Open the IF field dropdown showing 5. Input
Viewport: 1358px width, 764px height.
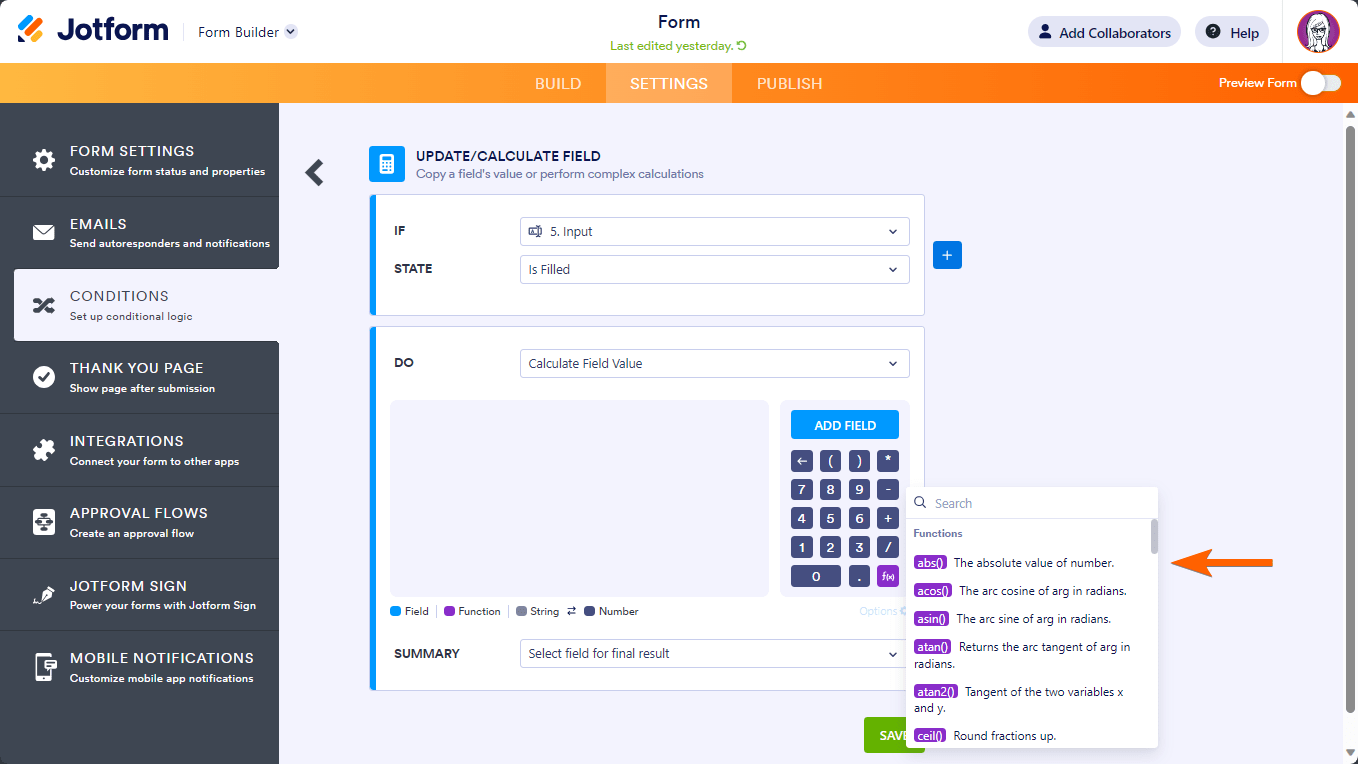pos(714,231)
